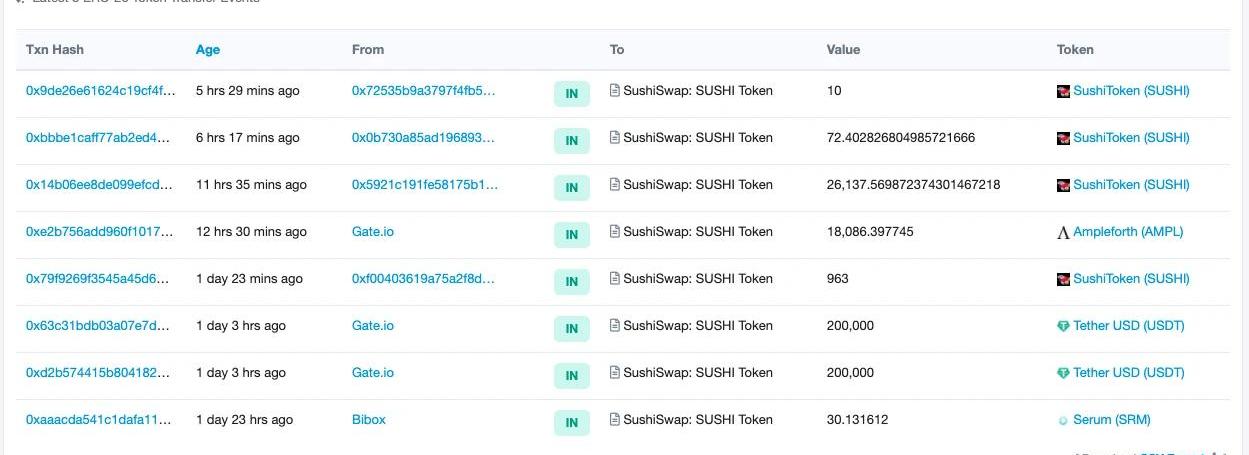Click the Tether icon in the 0x63c31bdb03a07e7d row
This screenshot has height=455, width=1249.
[x=1063, y=326]
